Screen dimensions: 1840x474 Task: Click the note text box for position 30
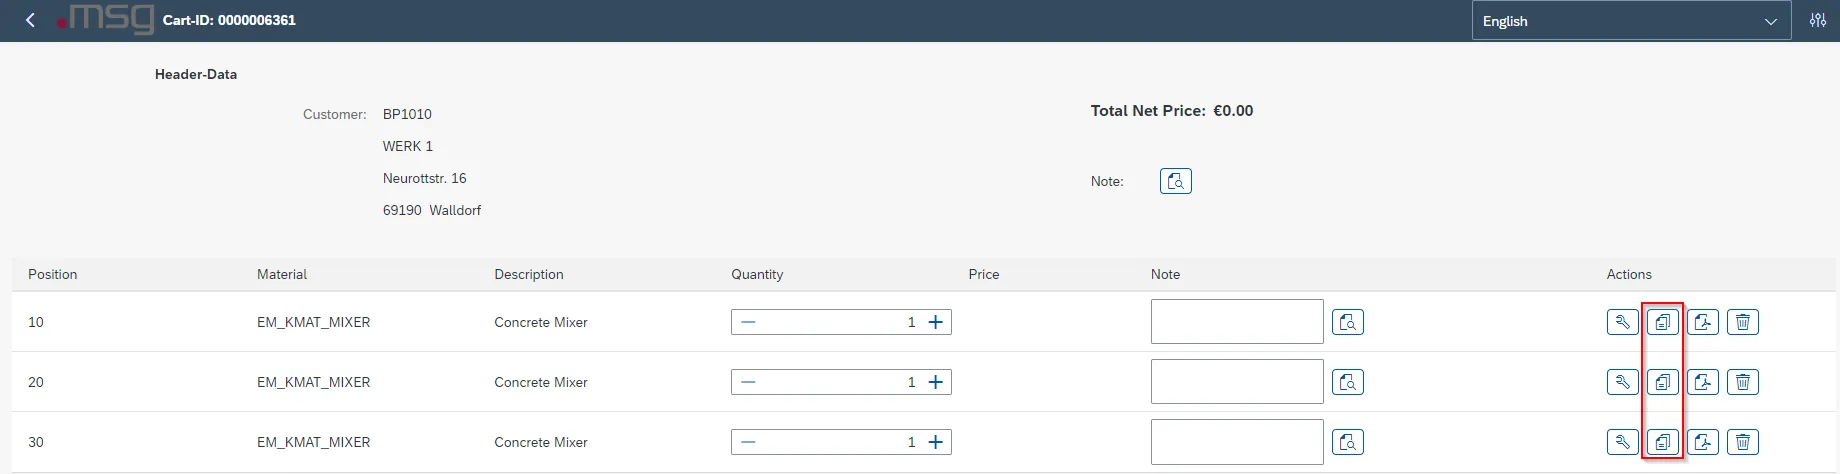pyautogui.click(x=1236, y=442)
